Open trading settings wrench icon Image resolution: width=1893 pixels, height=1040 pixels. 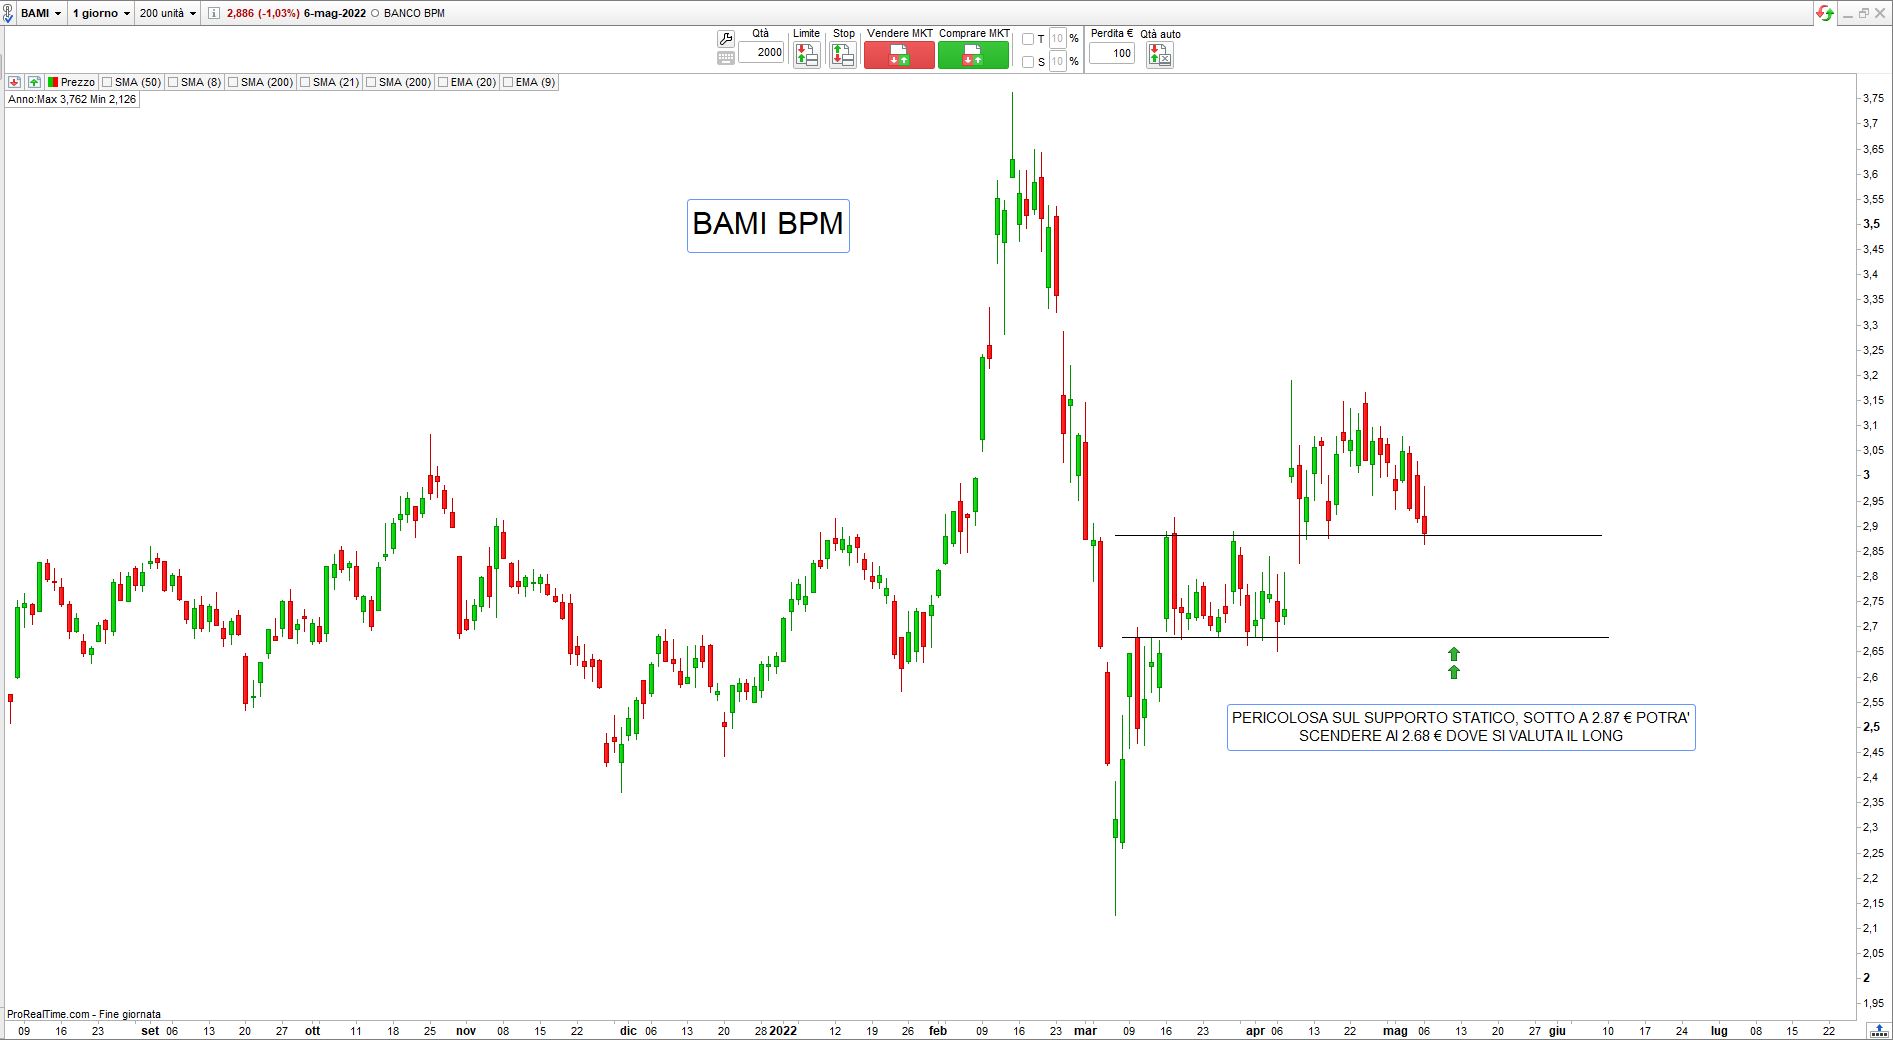(726, 39)
